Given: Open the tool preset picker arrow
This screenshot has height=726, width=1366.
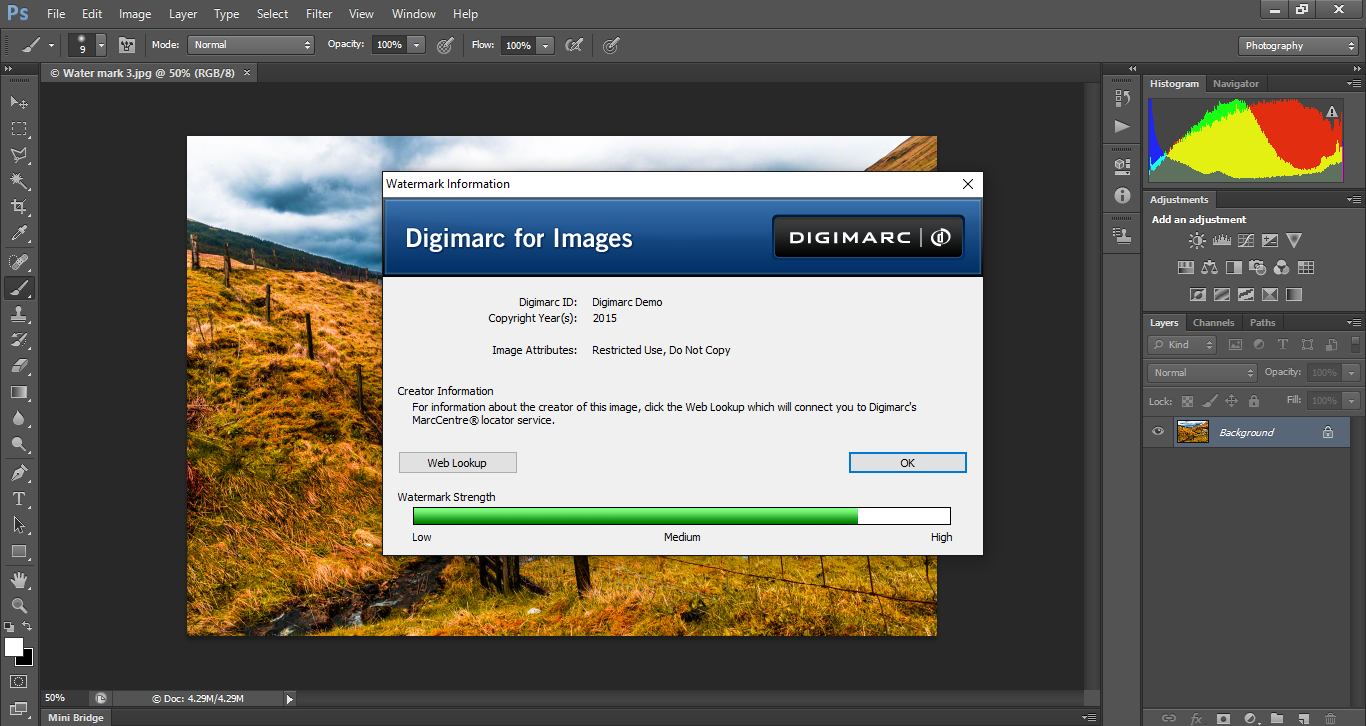Looking at the screenshot, I should 51,45.
